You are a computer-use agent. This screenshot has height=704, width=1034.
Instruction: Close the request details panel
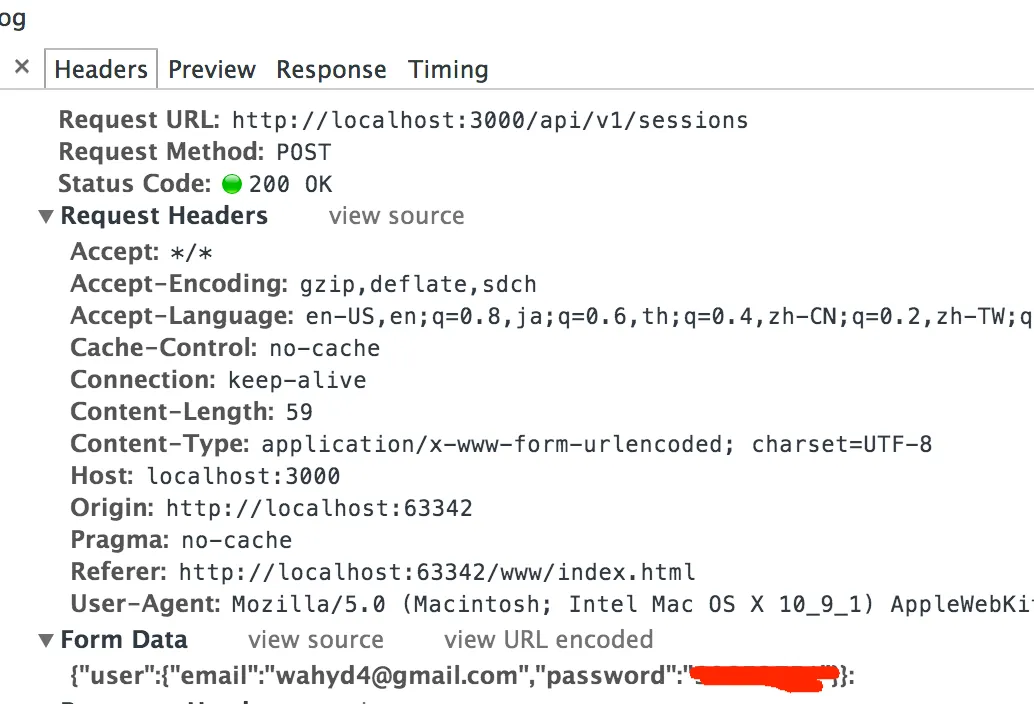point(22,66)
